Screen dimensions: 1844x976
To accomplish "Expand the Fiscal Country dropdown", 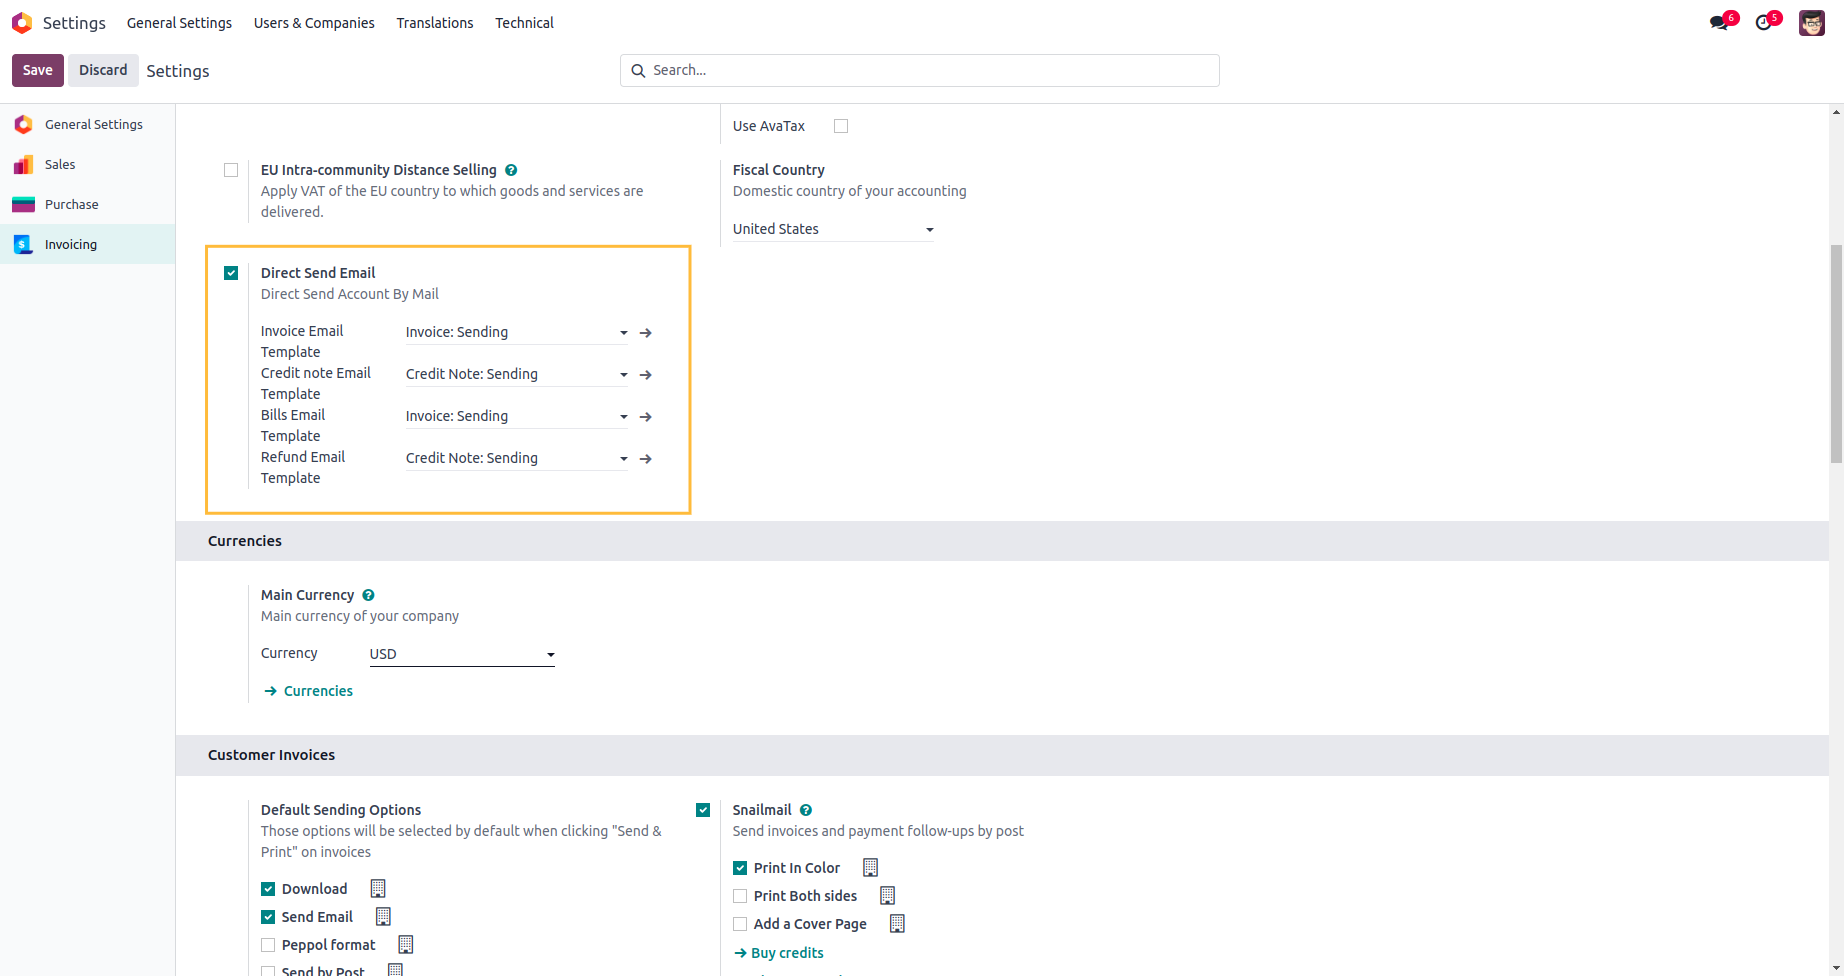I will pos(832,229).
